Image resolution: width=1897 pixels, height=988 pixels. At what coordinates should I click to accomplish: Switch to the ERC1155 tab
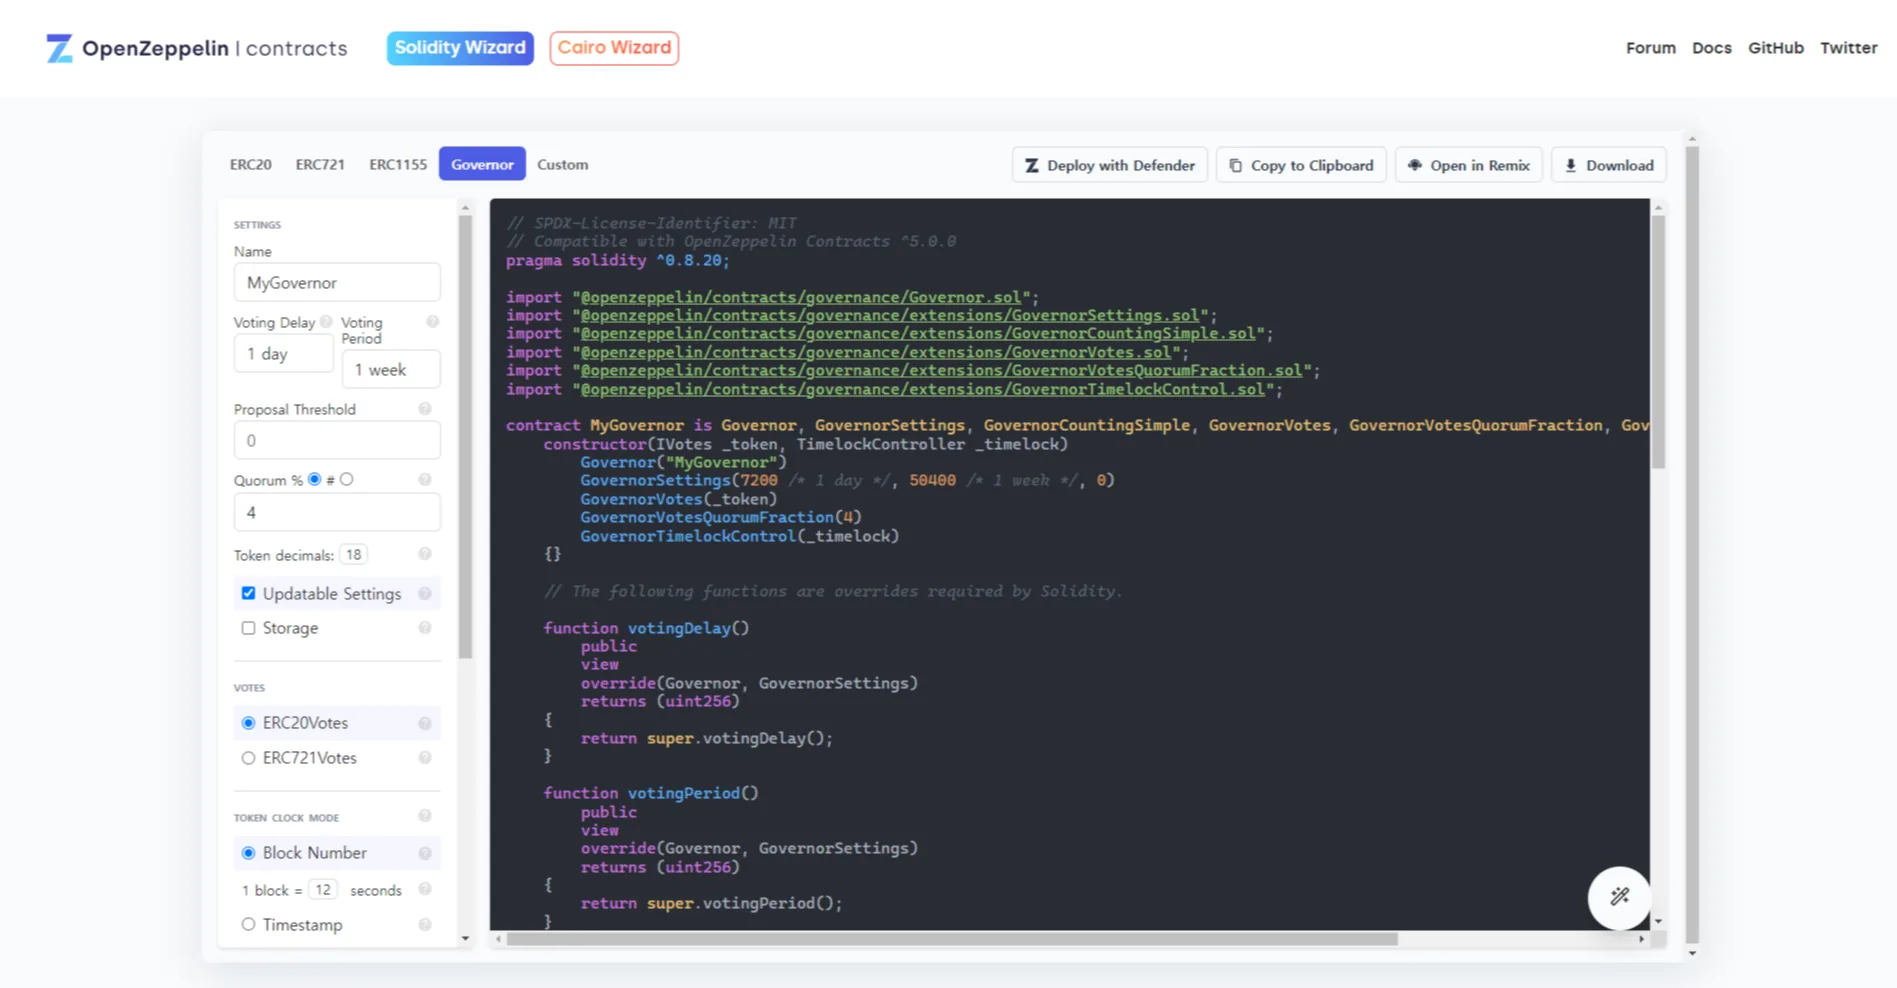pos(398,165)
